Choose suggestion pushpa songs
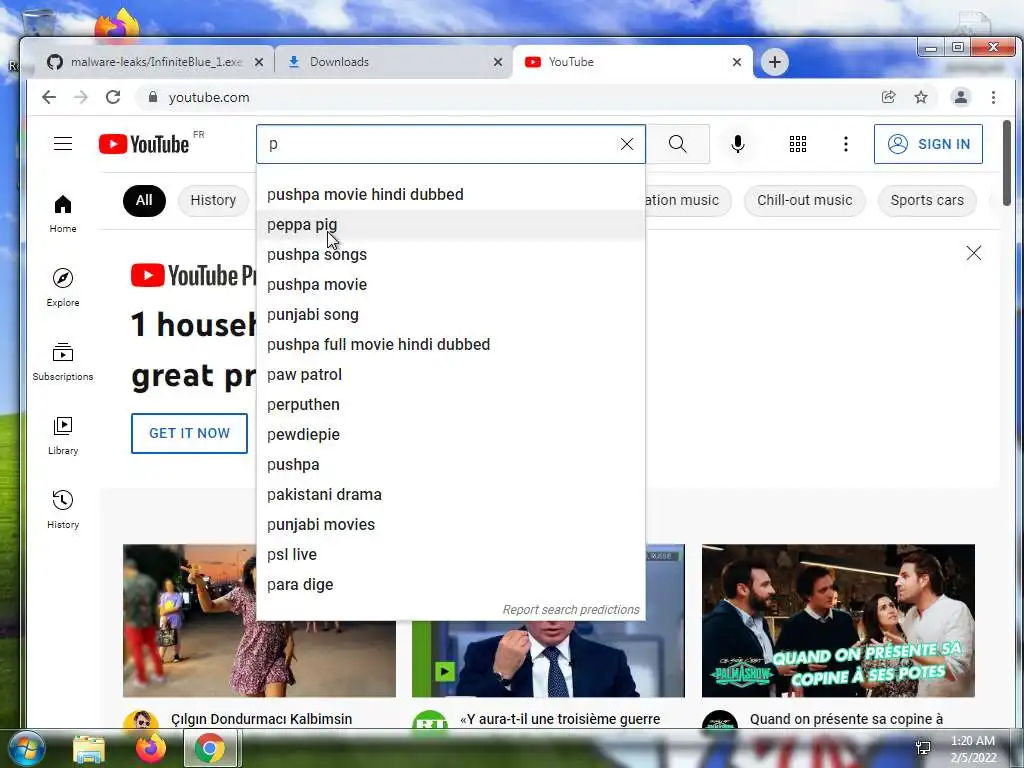Screen dimensions: 1024x768 [x=451, y=255]
